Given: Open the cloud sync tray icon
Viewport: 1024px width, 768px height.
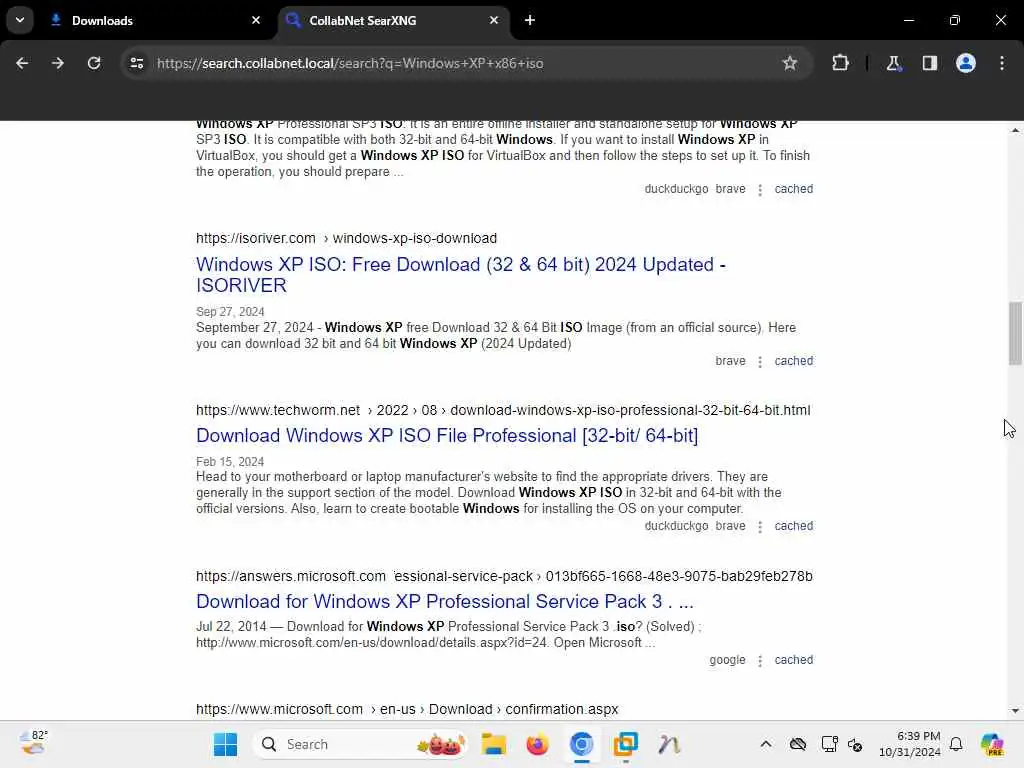Looking at the screenshot, I should 797,744.
